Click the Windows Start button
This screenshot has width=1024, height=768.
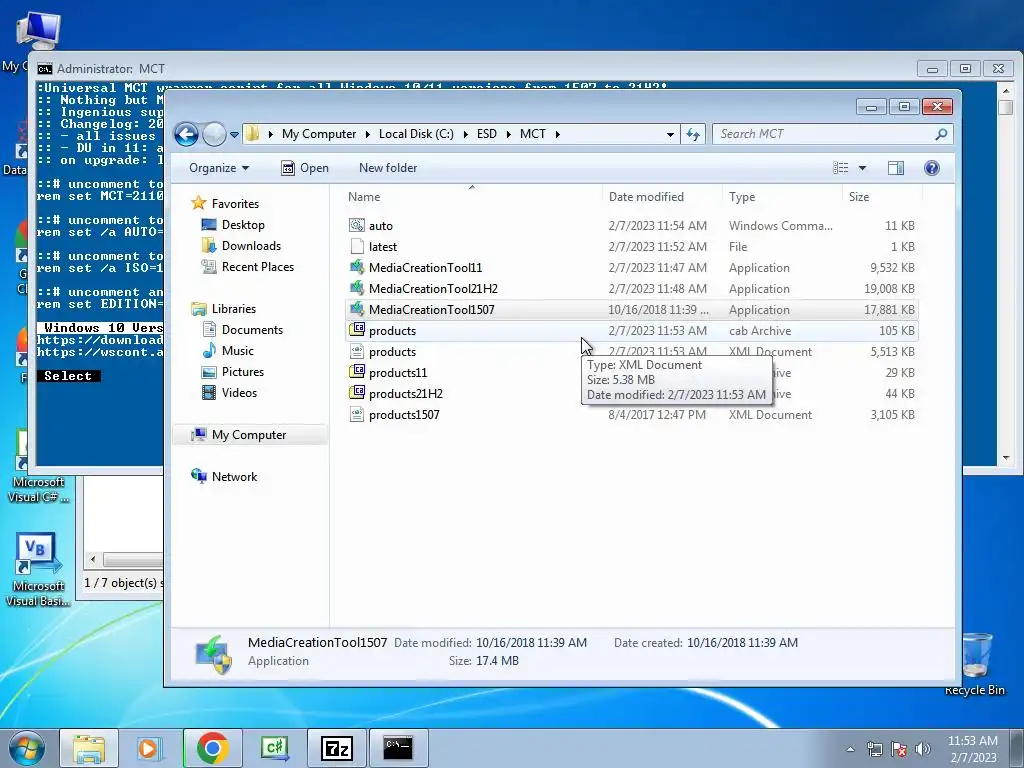[x=26, y=748]
